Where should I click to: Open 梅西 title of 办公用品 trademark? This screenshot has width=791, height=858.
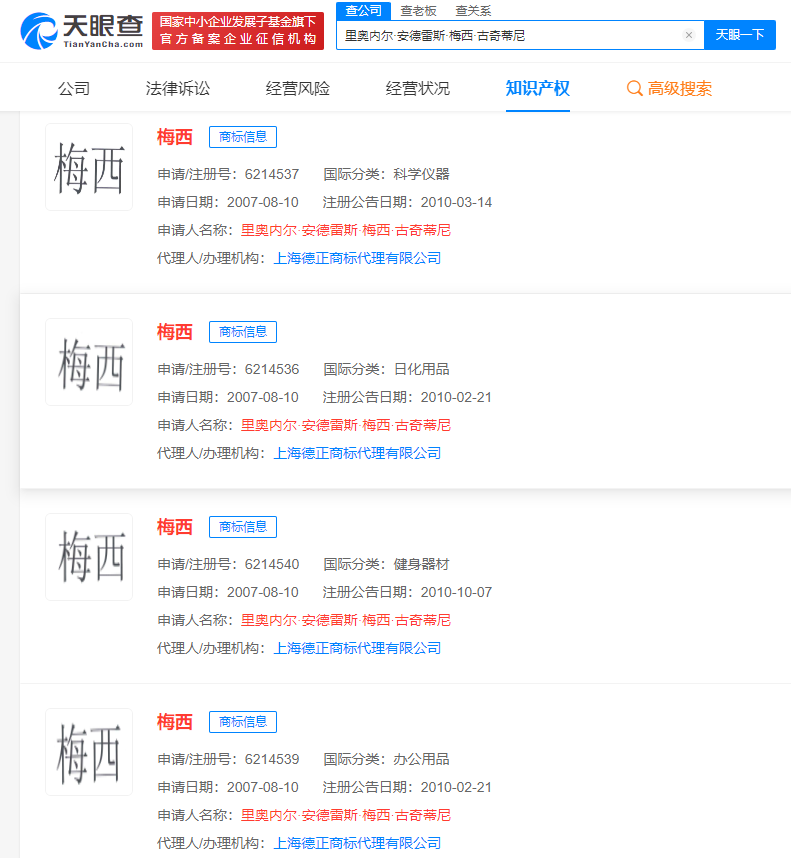tap(175, 722)
